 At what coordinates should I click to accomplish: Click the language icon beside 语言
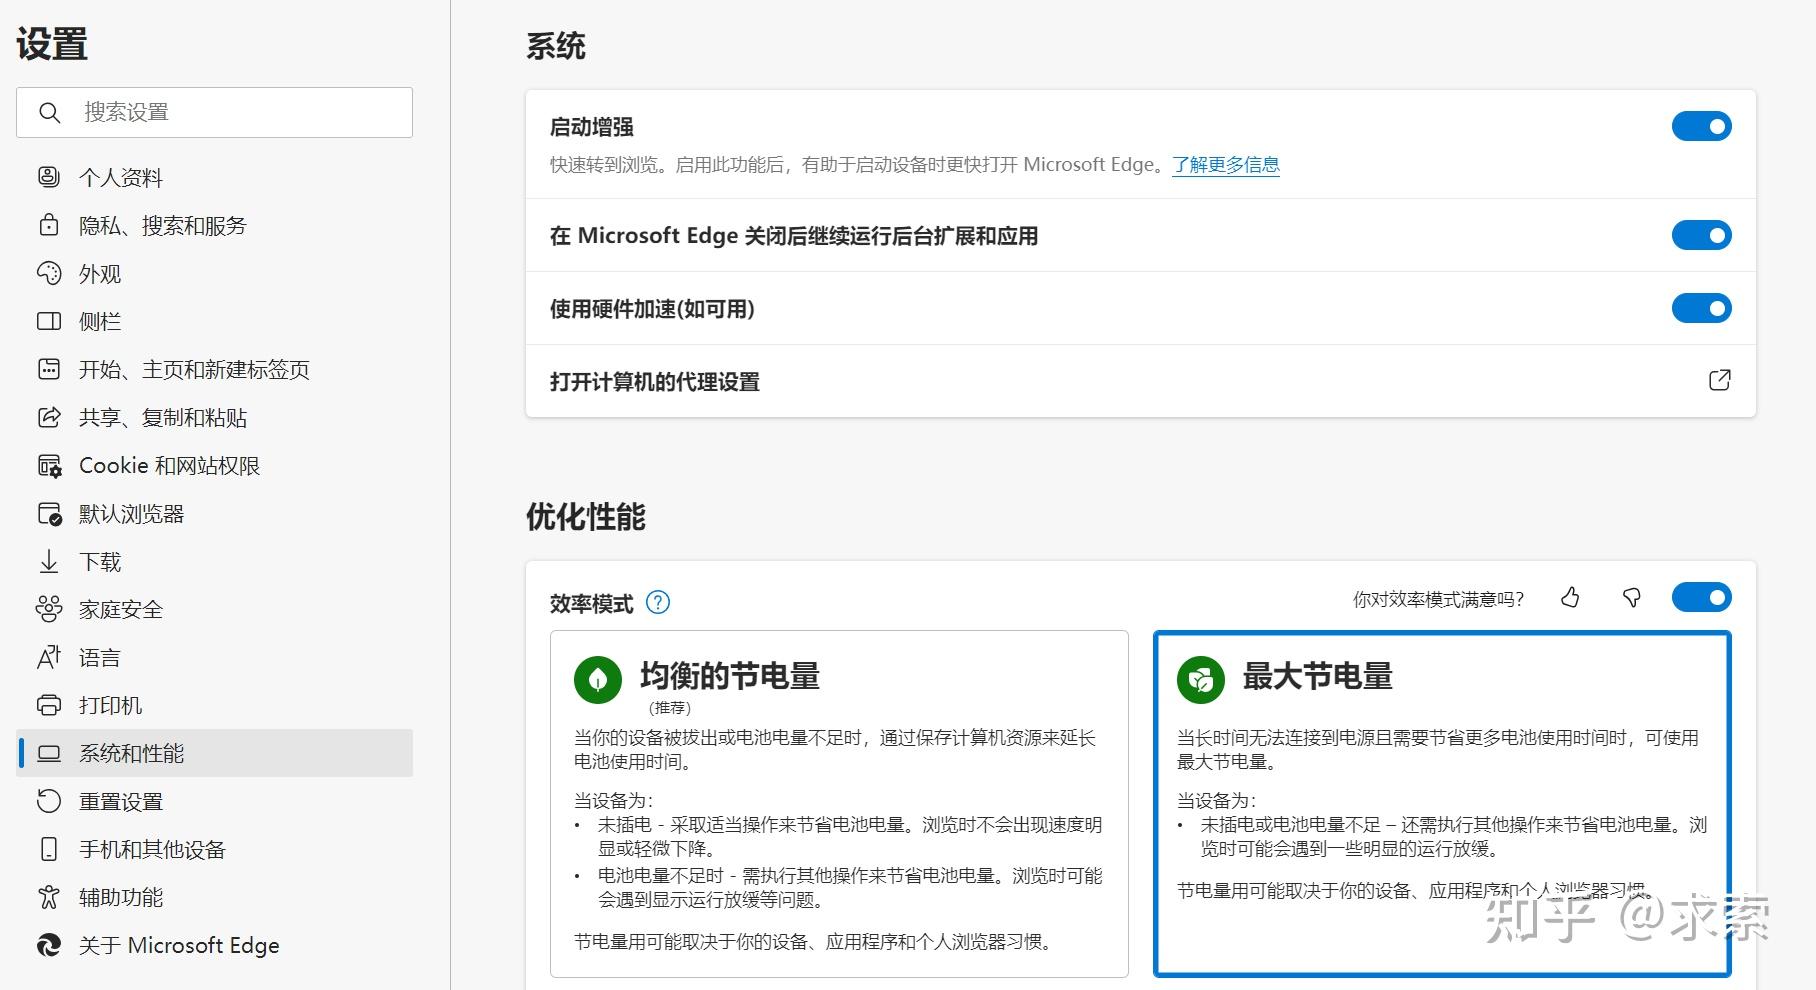49,657
